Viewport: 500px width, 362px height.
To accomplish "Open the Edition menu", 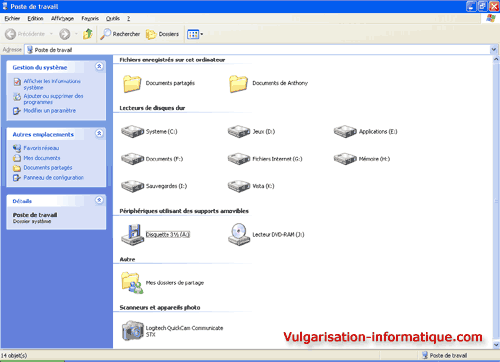I will click(x=35, y=19).
